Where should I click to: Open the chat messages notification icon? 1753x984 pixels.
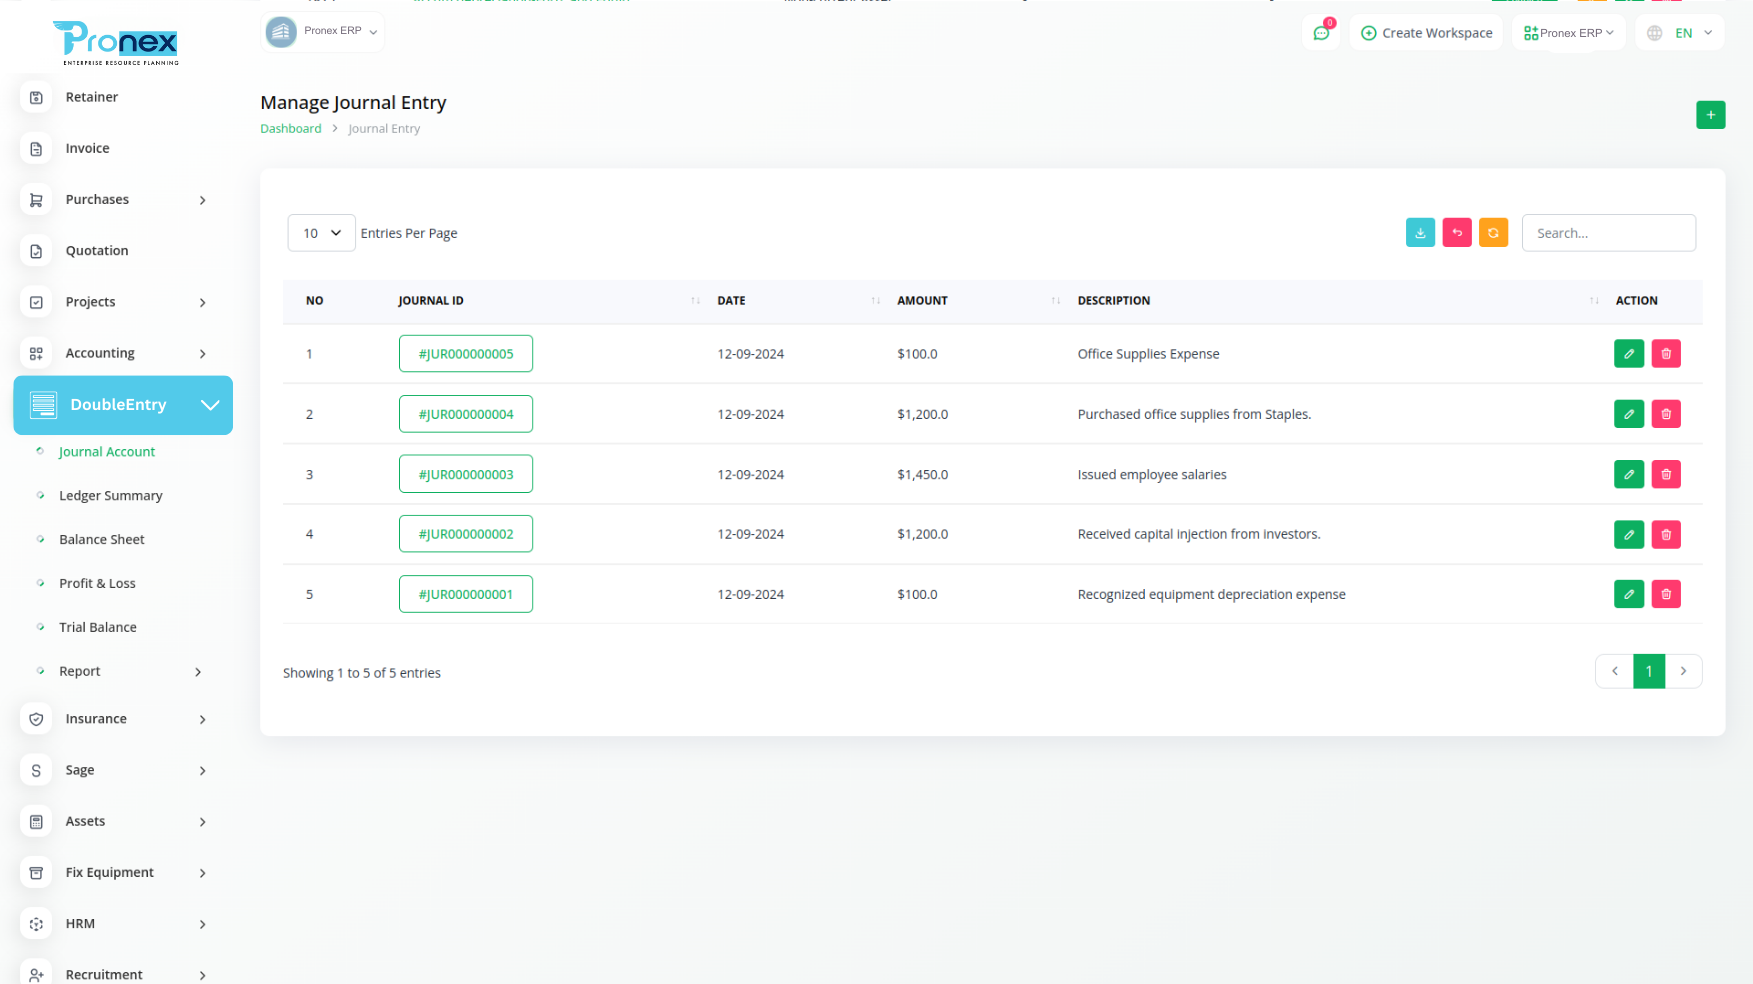(x=1321, y=33)
